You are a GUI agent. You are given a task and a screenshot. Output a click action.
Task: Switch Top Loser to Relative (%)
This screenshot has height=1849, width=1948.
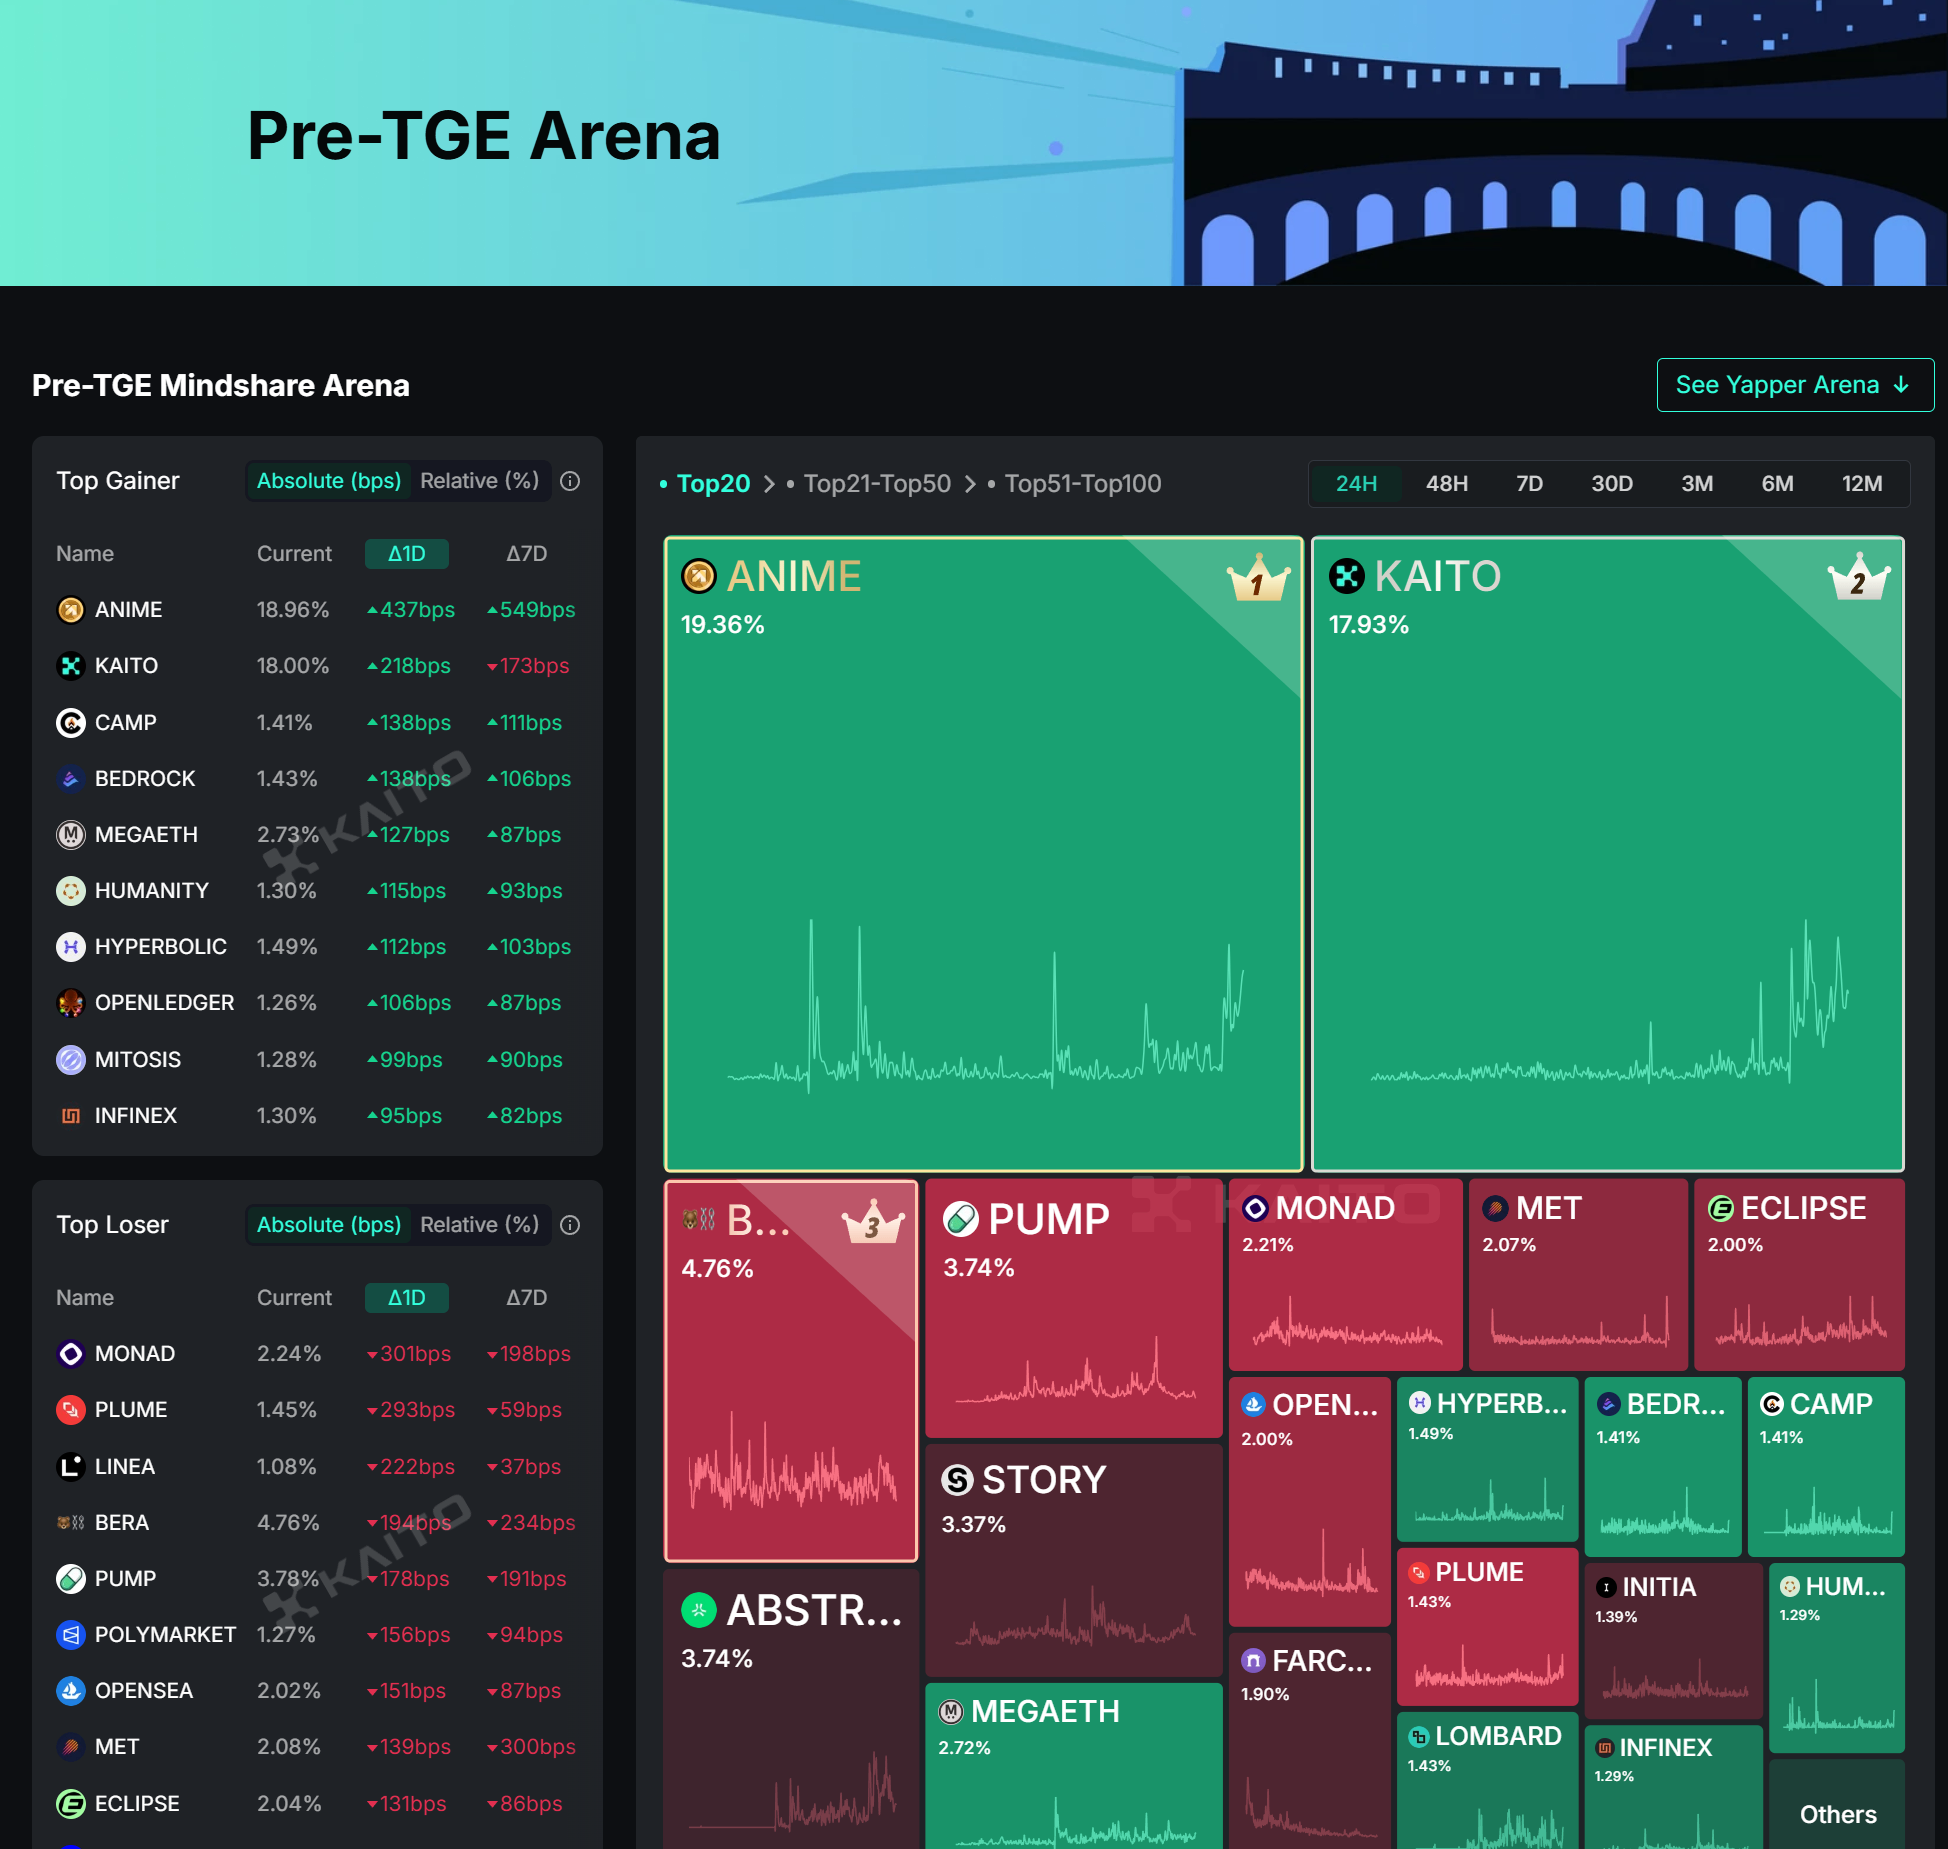click(x=479, y=1225)
